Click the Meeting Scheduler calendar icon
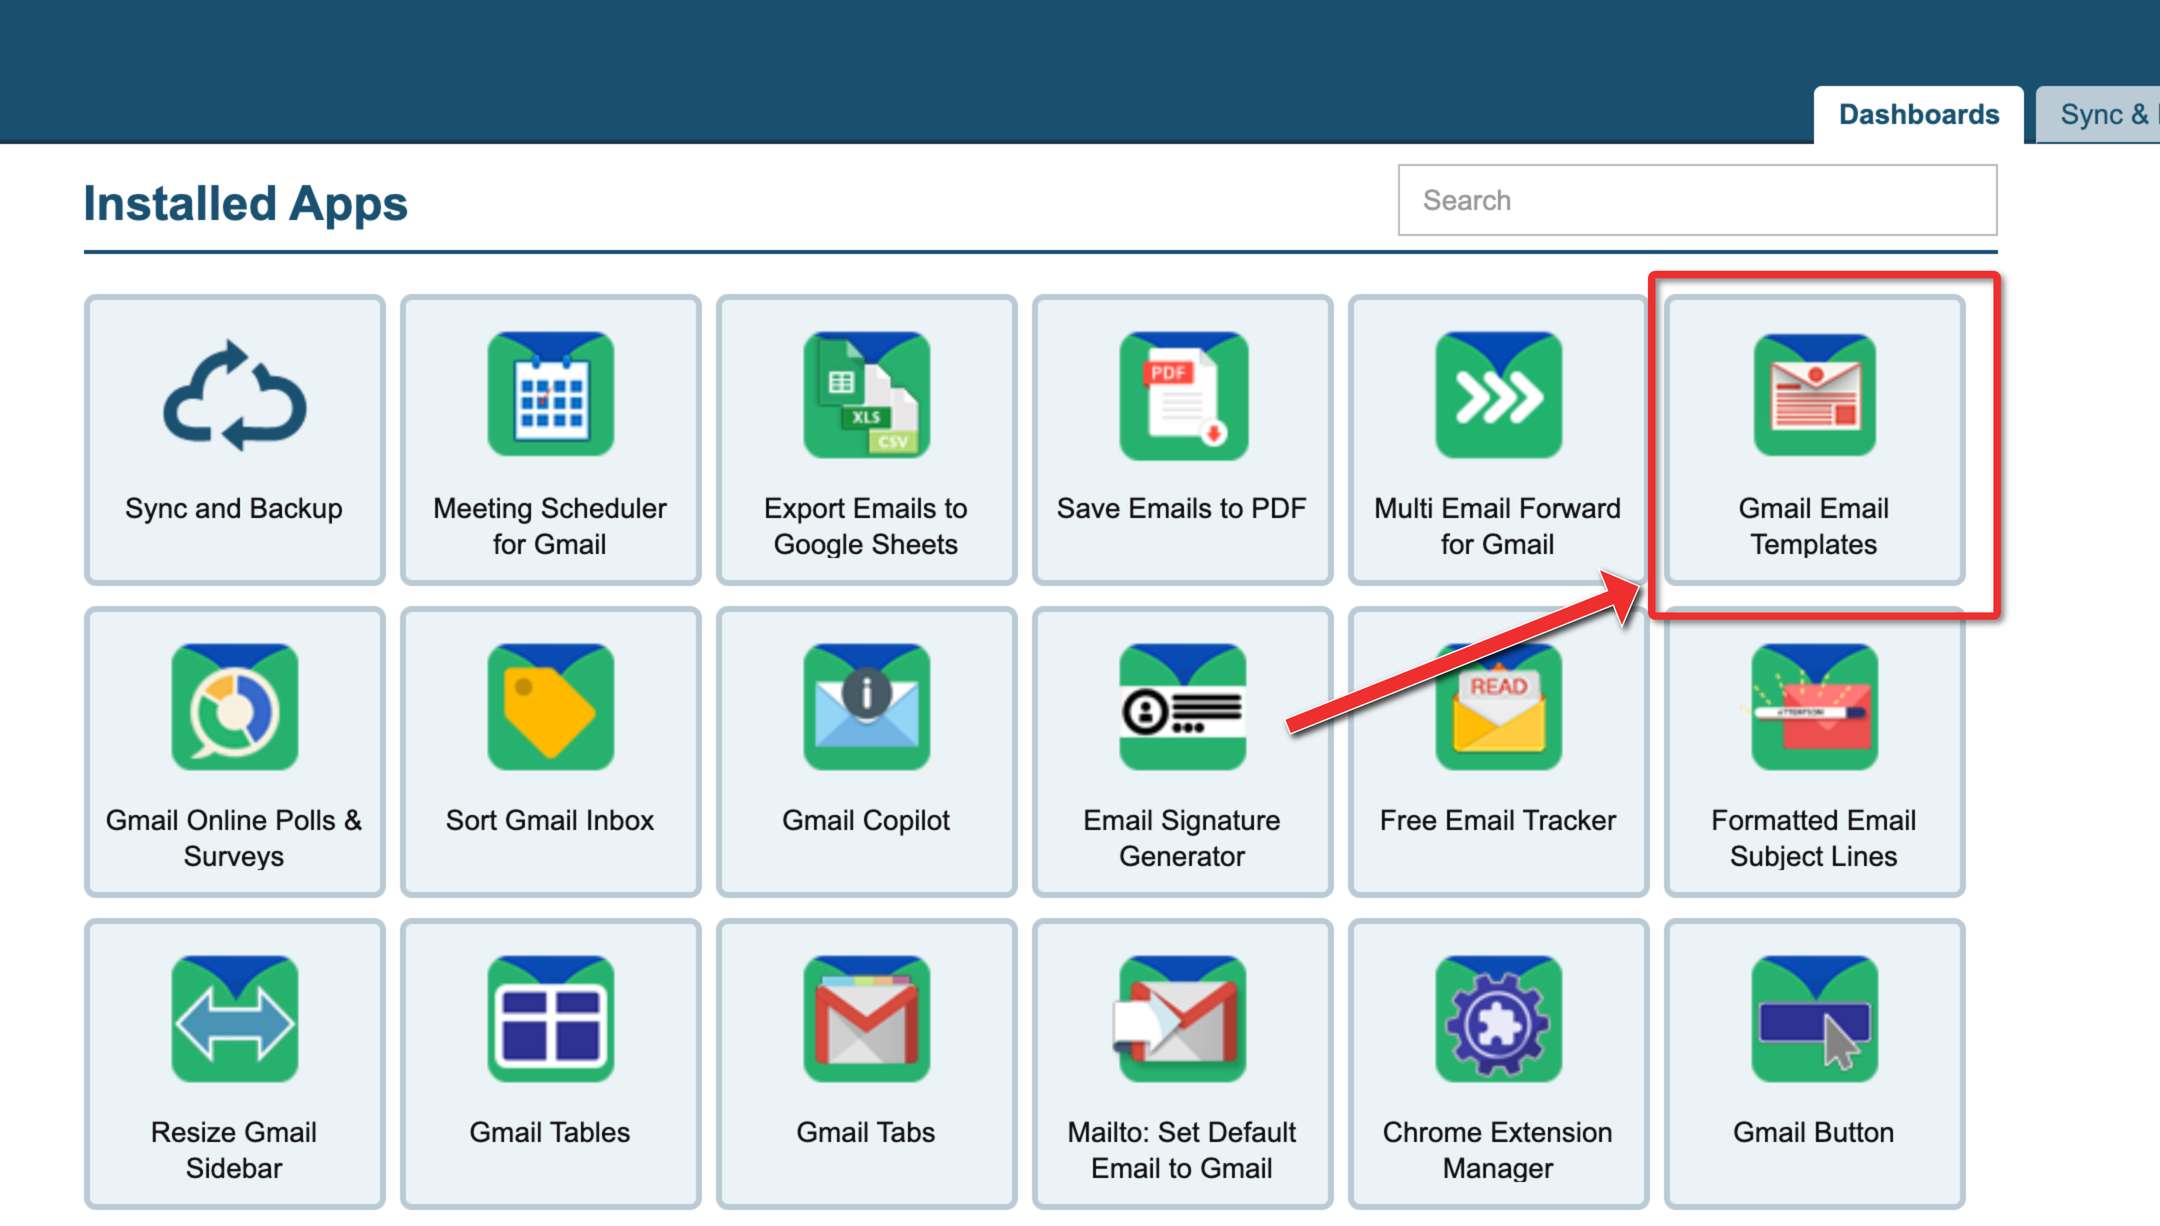Viewport: 2160px width, 1226px height. 551,395
